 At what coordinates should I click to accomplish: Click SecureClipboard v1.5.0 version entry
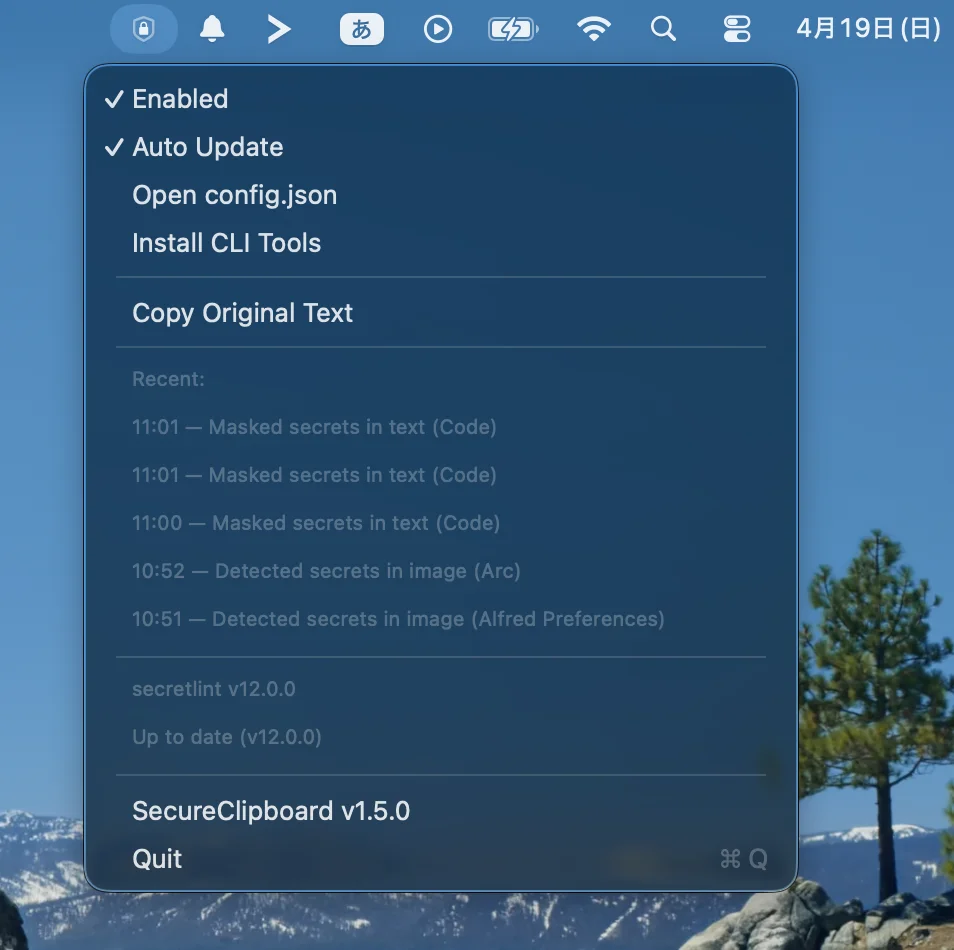coord(271,811)
